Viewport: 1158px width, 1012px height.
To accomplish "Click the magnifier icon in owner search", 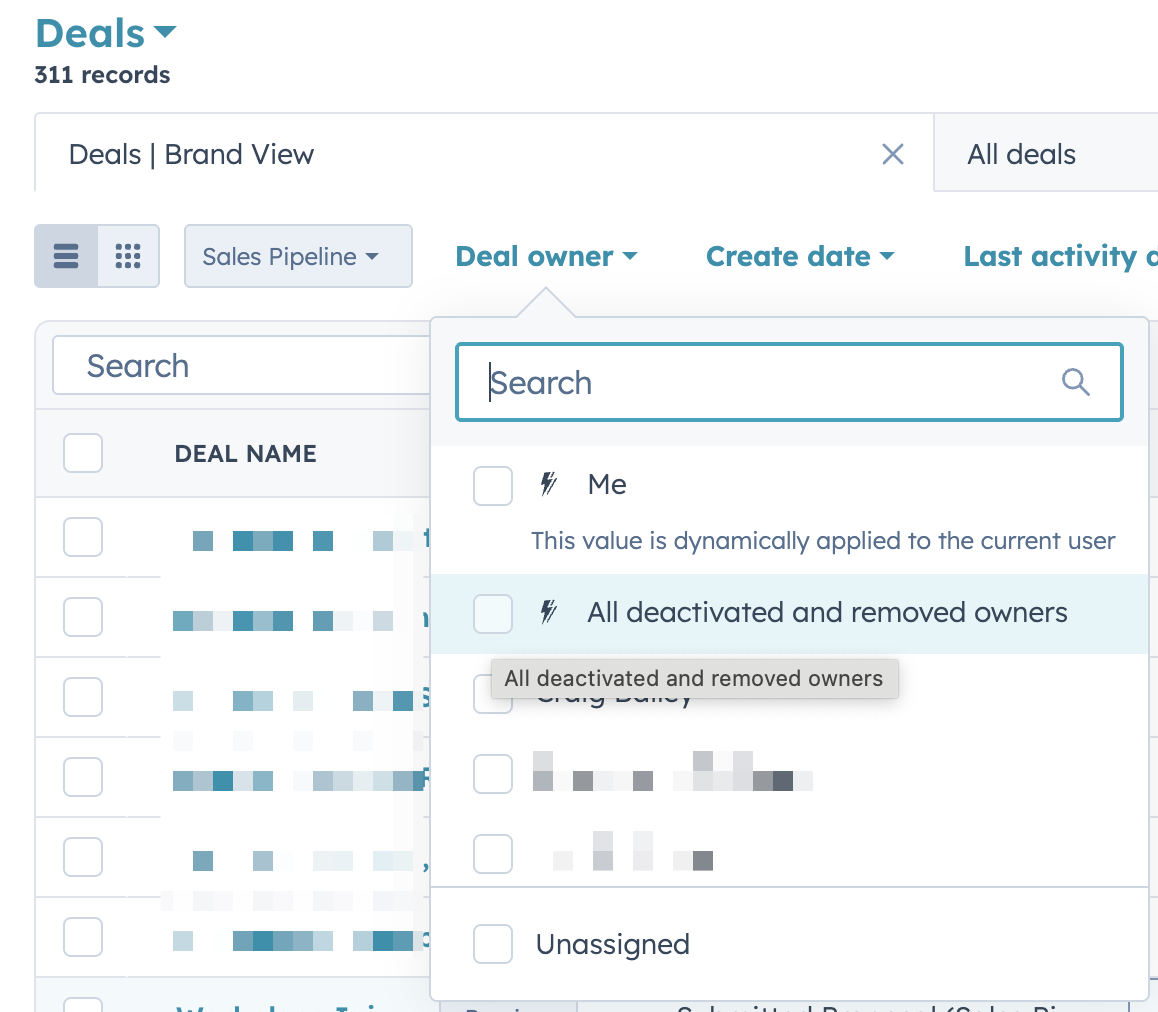I will pos(1075,382).
